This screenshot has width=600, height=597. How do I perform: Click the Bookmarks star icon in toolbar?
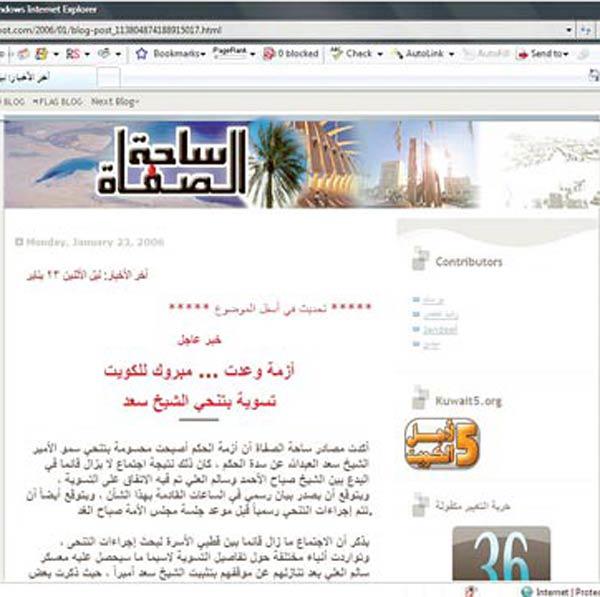142,53
